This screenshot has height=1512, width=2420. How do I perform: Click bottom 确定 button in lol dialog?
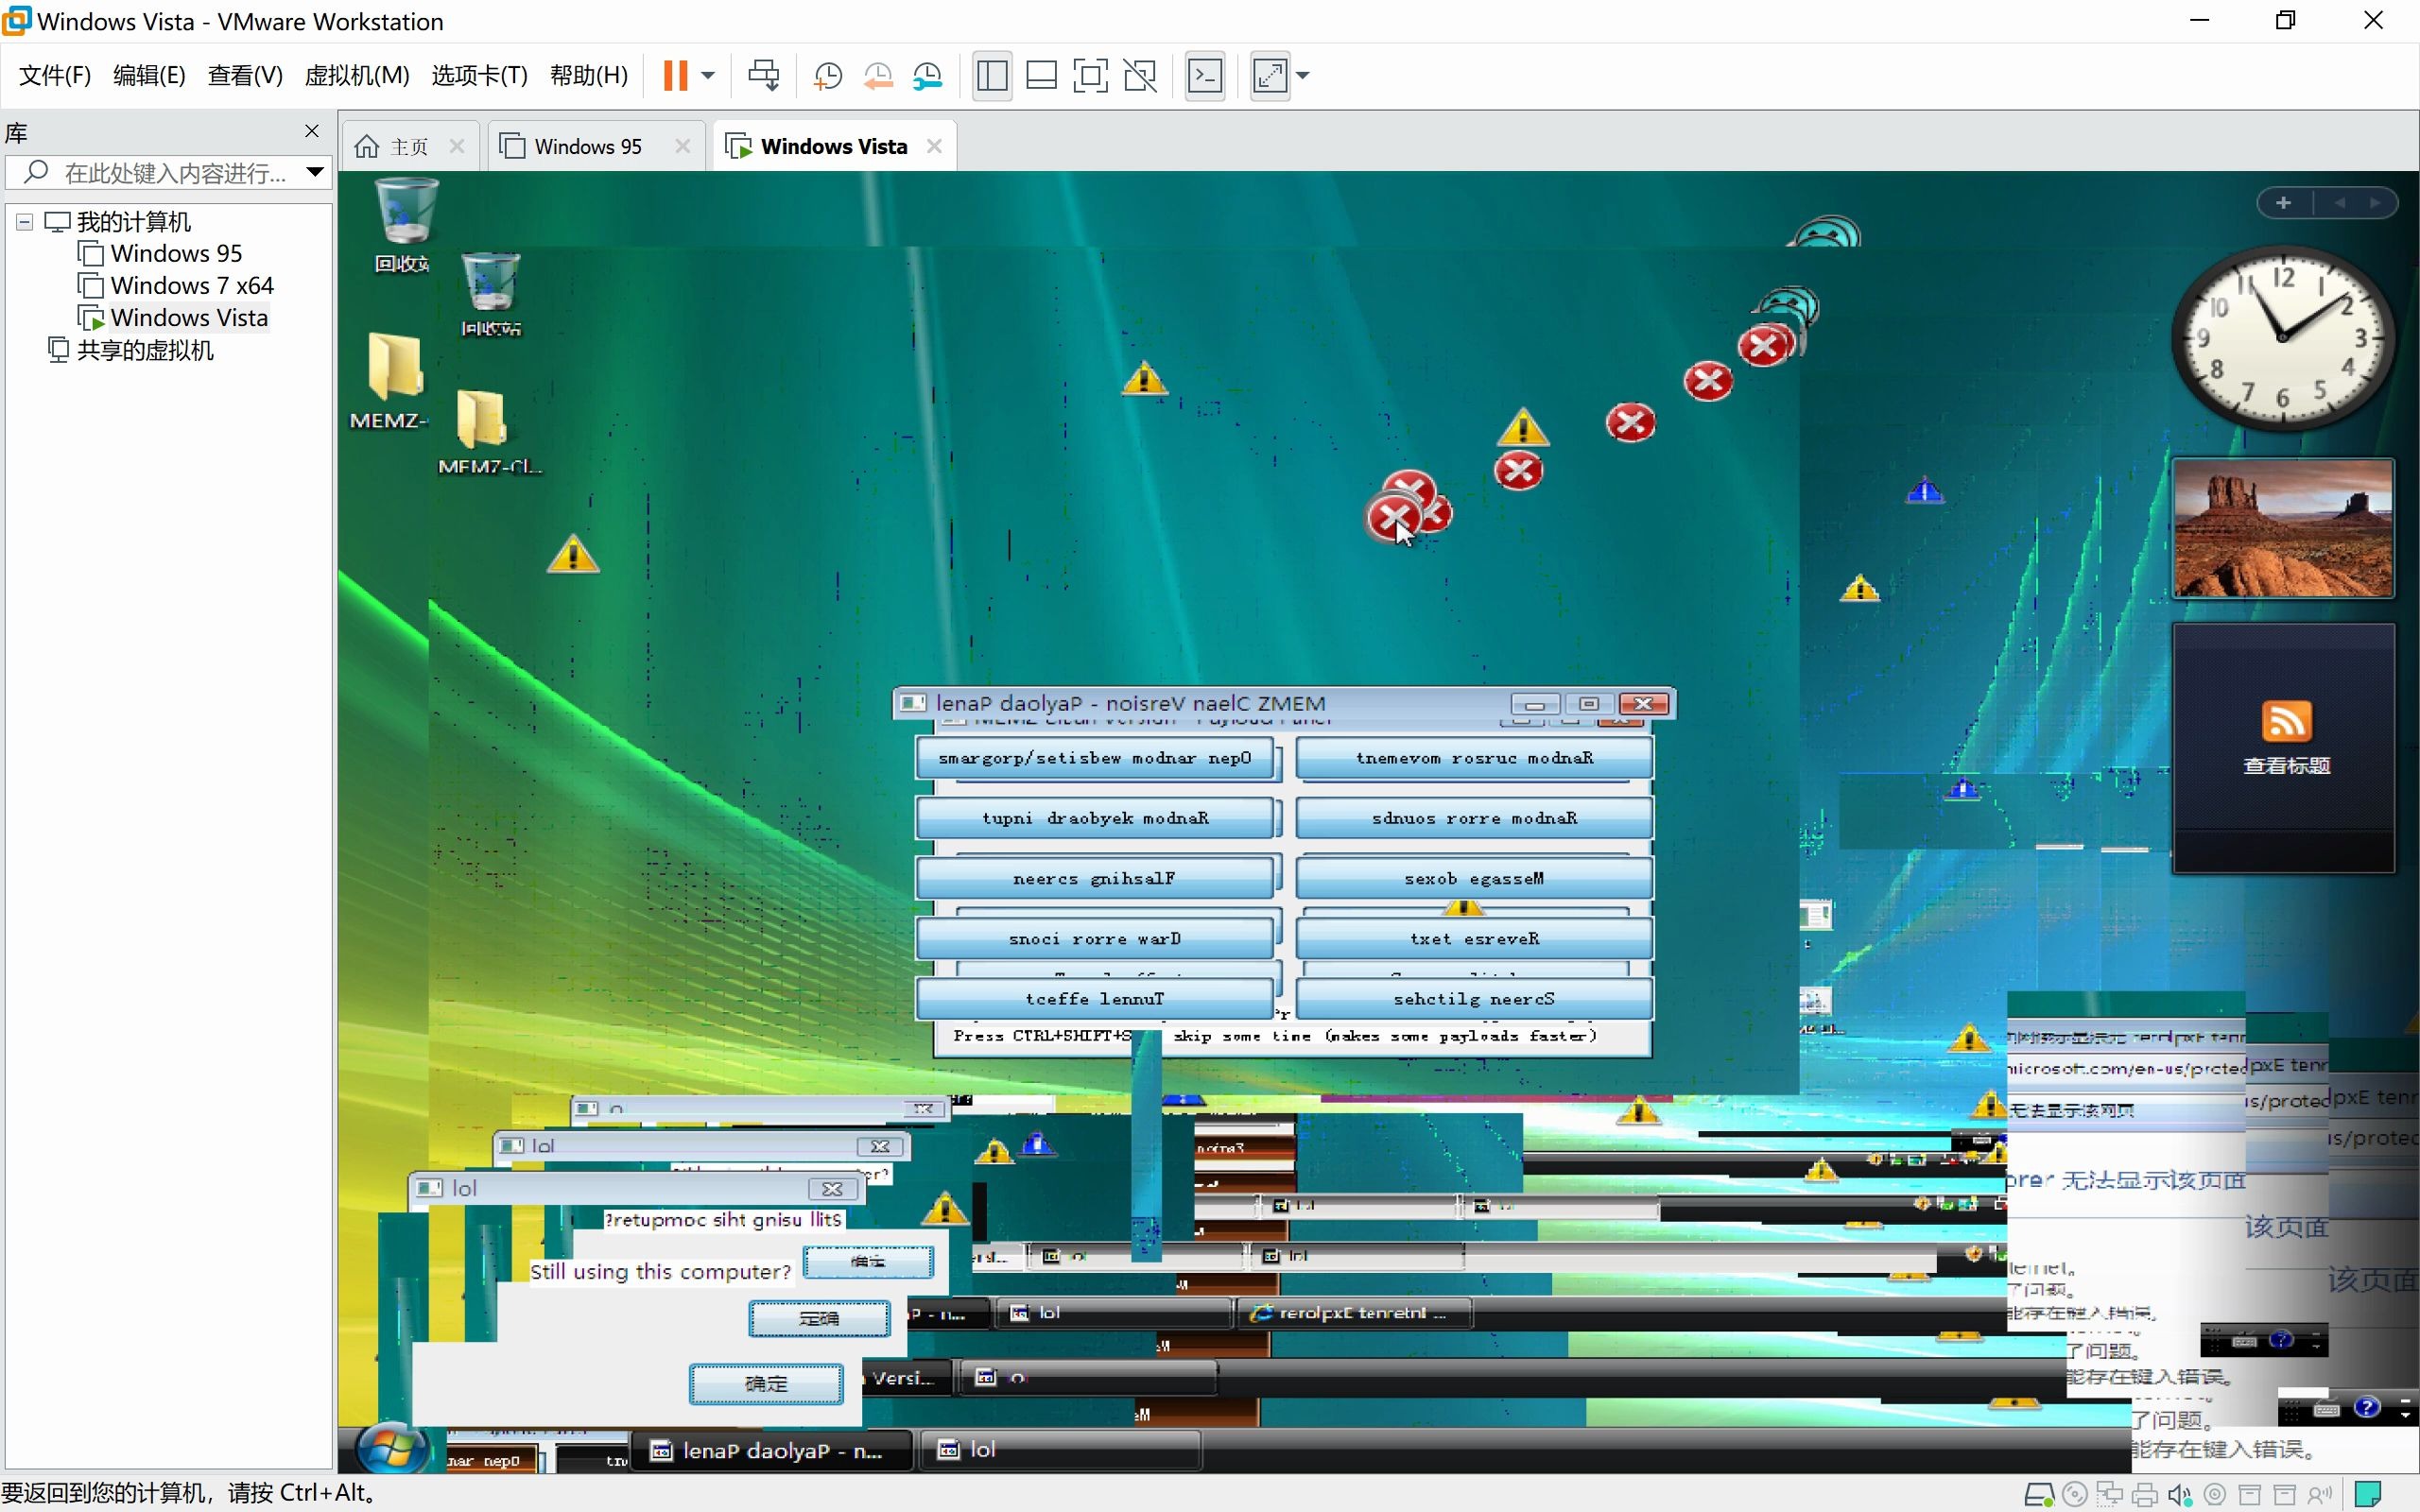click(x=766, y=1384)
